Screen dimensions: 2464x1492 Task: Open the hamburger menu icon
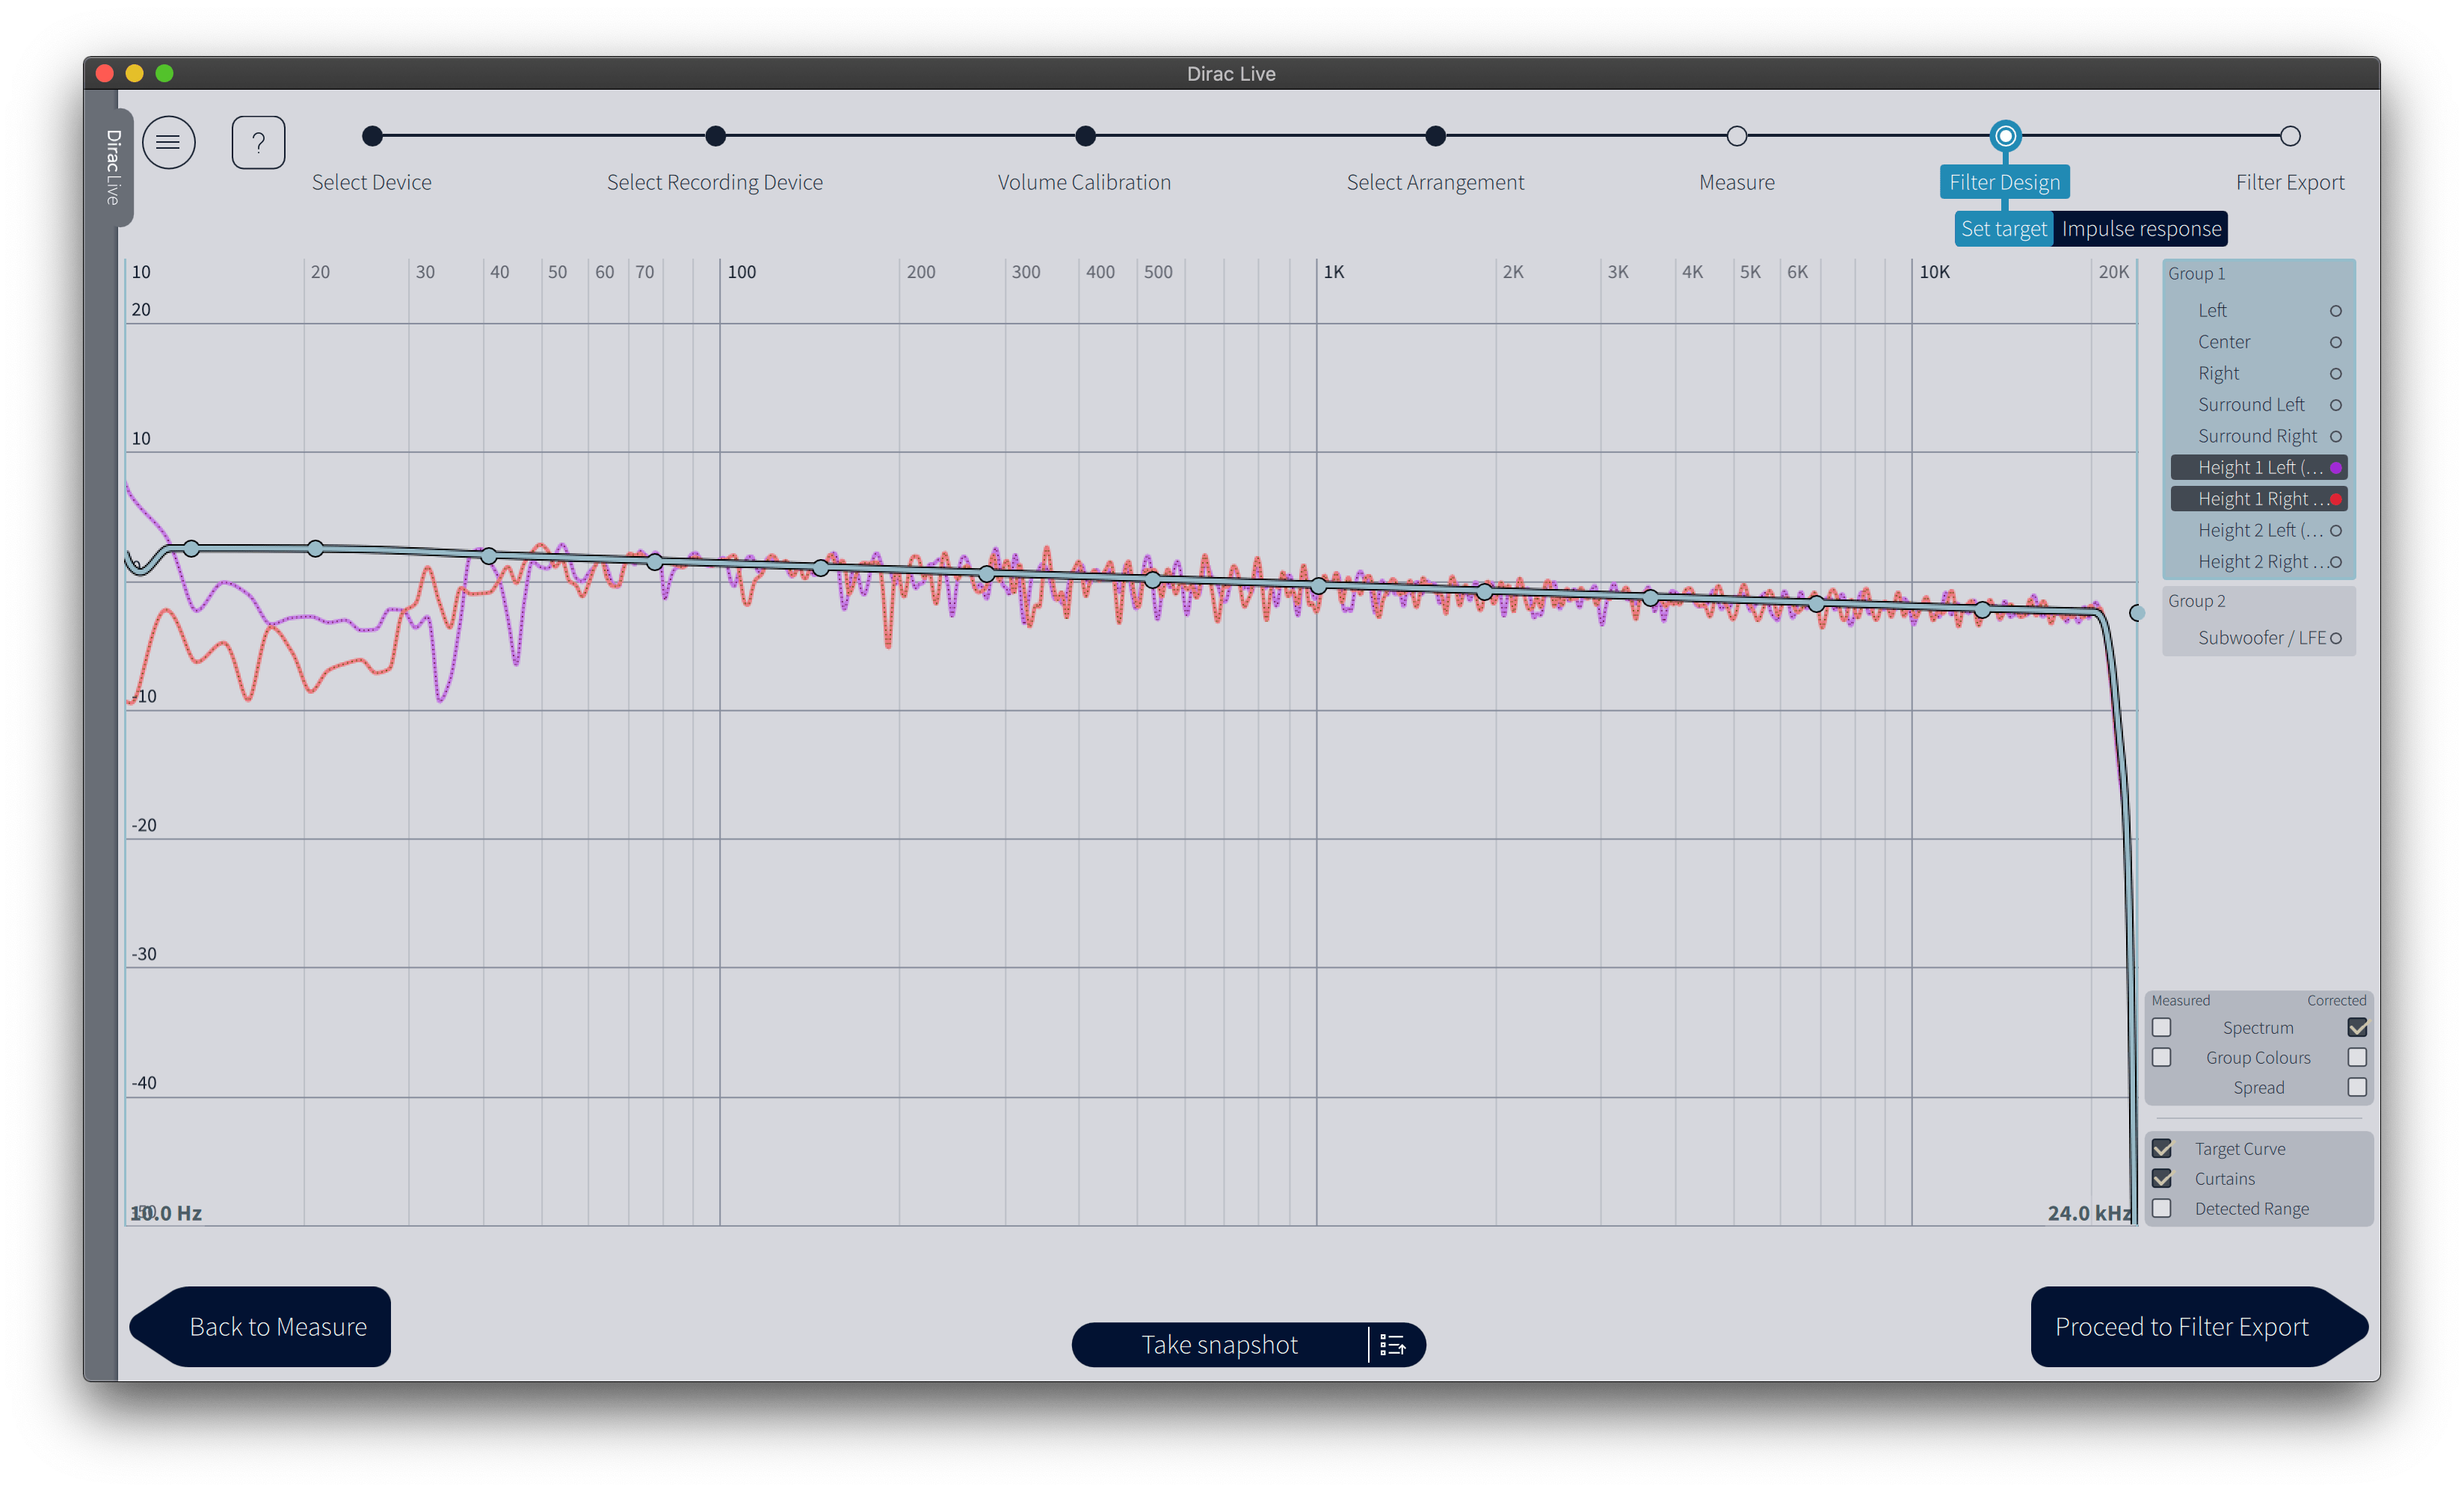tap(168, 143)
